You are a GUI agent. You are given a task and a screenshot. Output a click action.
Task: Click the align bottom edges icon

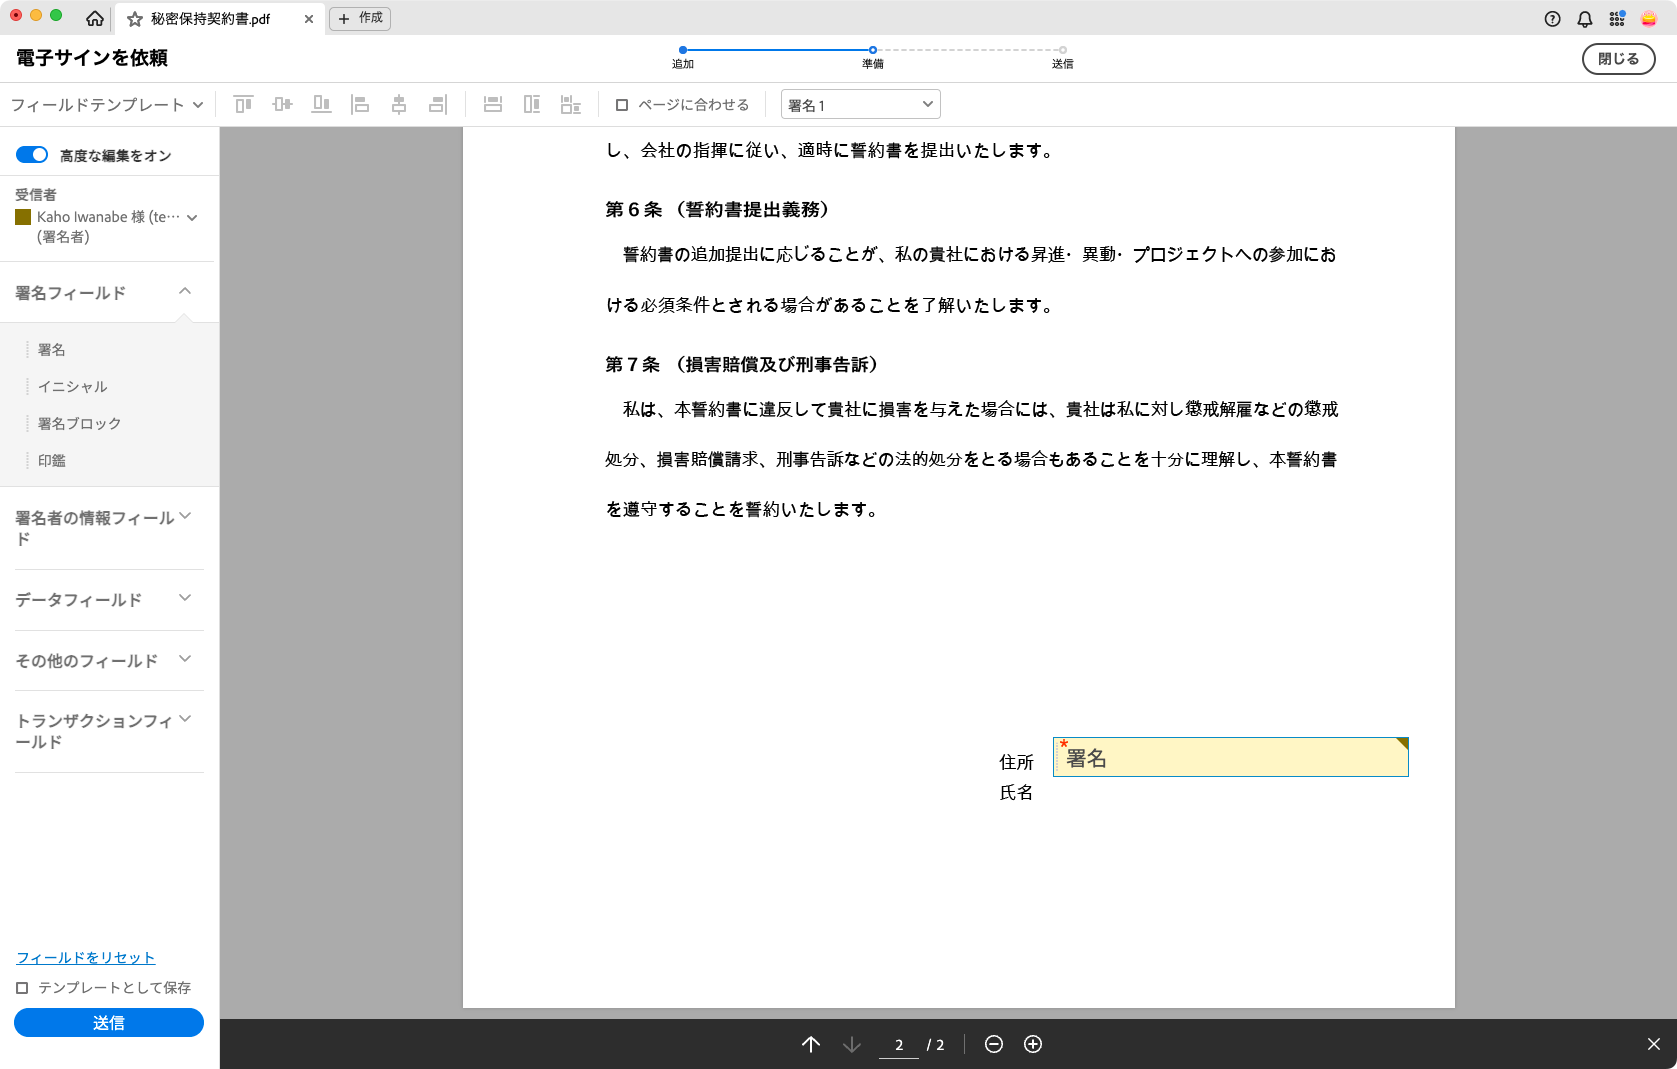(x=321, y=105)
